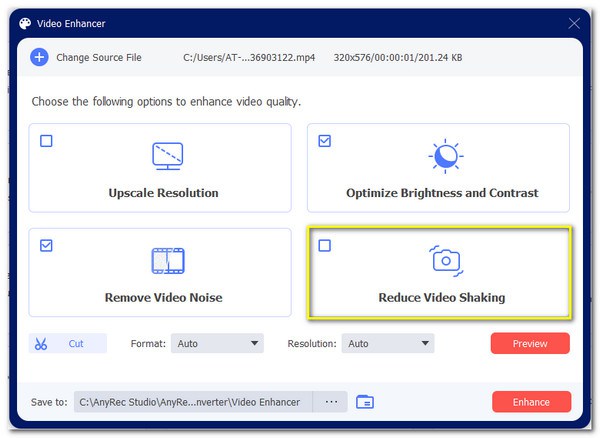Open the Resolution dropdown
The height and width of the screenshot is (438, 600).
pos(388,343)
